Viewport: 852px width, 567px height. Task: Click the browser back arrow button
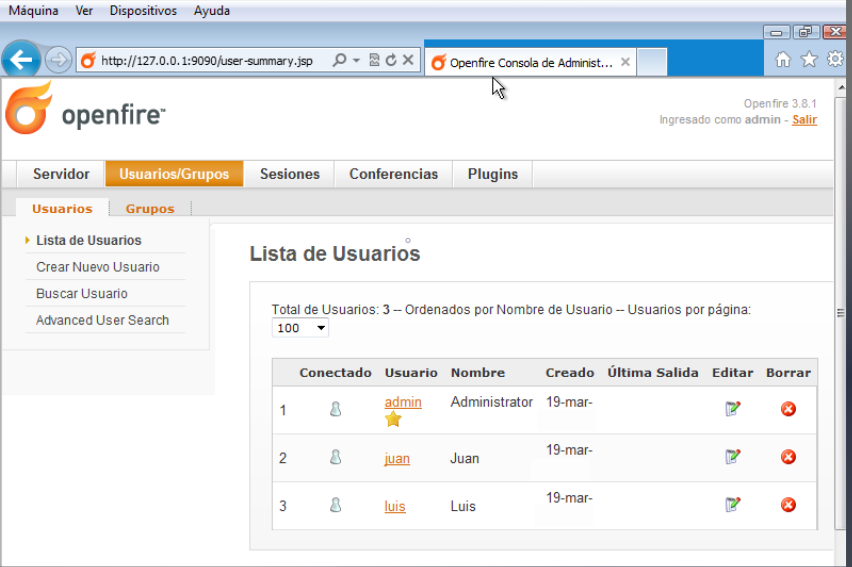[x=21, y=60]
